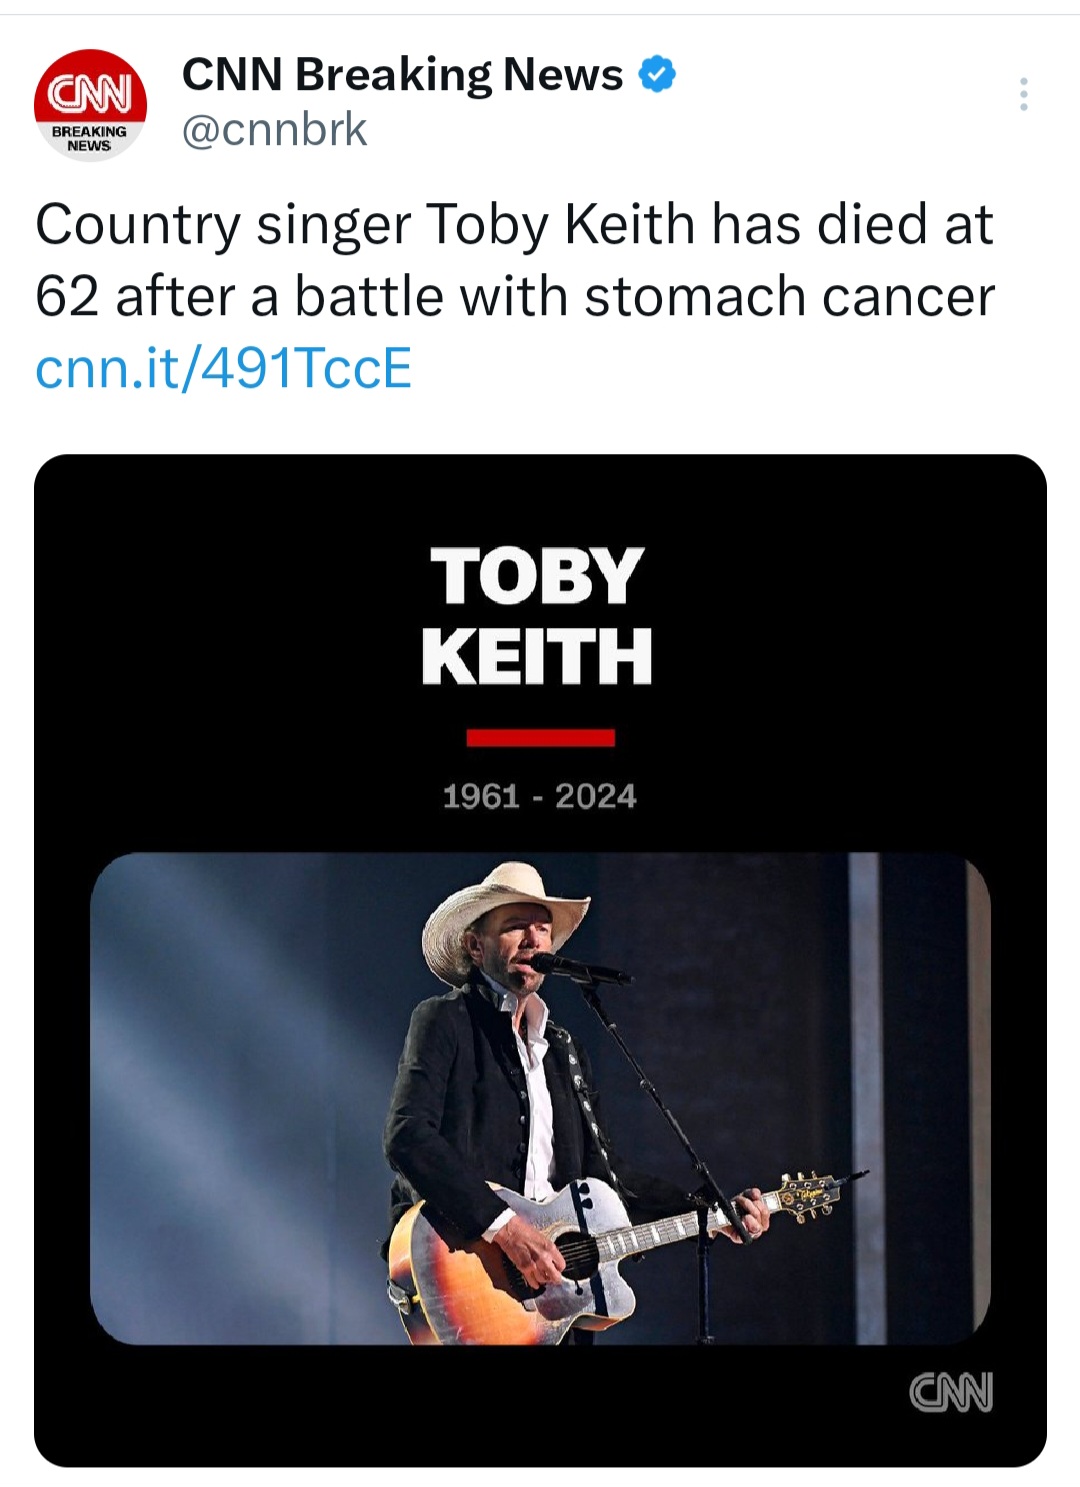The height and width of the screenshot is (1487, 1080).
Task: Click the "BREAKING NEWS" label in the avatar
Action: click(x=89, y=138)
